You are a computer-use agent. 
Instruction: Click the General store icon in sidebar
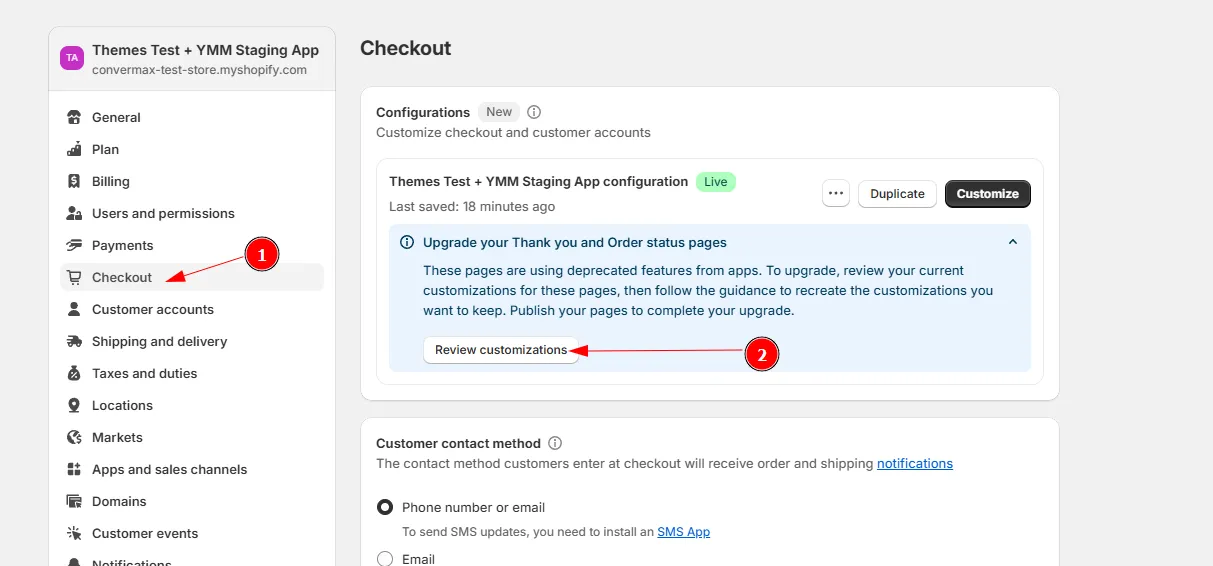74,118
